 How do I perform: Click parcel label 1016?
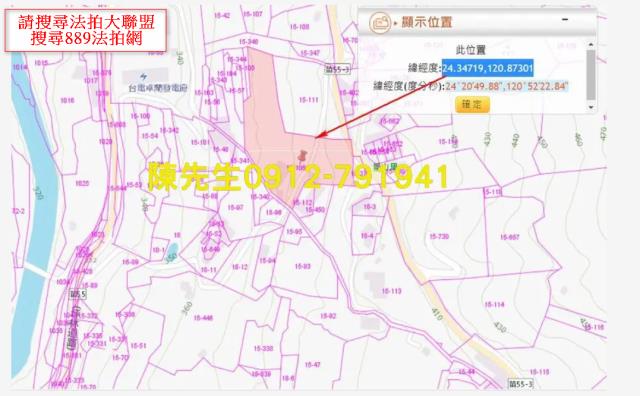click(x=67, y=100)
